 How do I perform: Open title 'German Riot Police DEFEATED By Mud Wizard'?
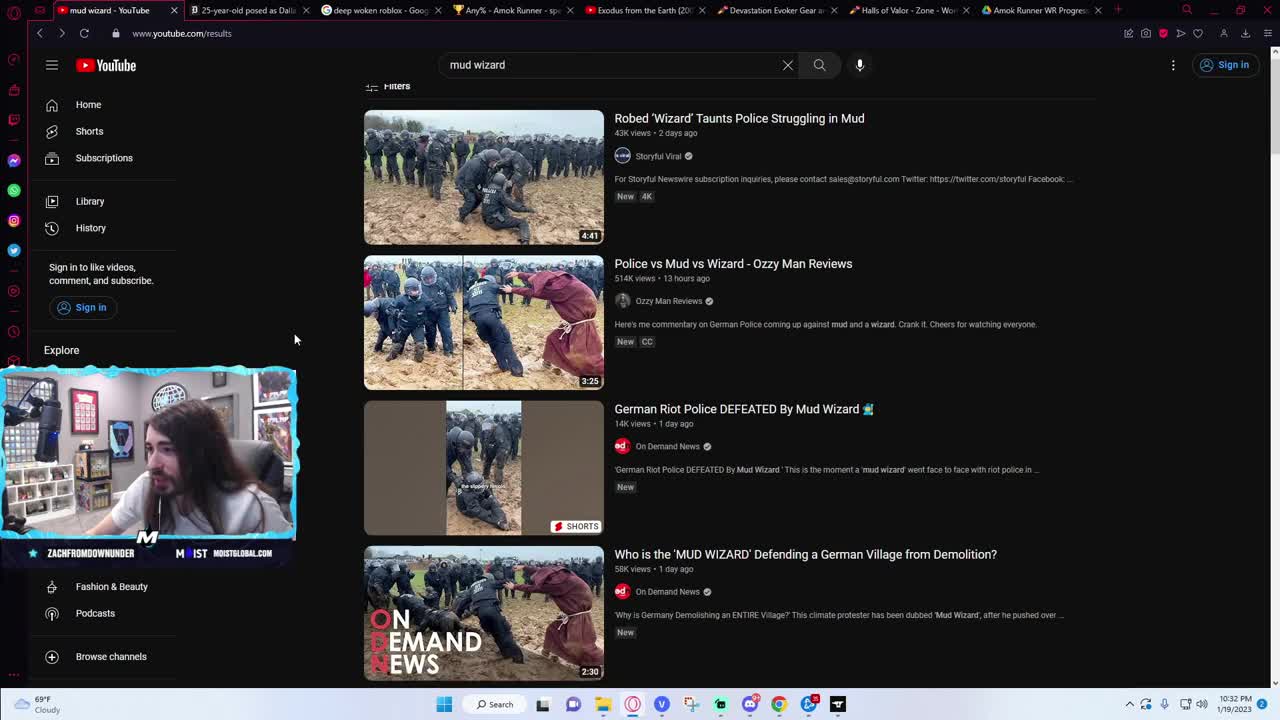[744, 409]
